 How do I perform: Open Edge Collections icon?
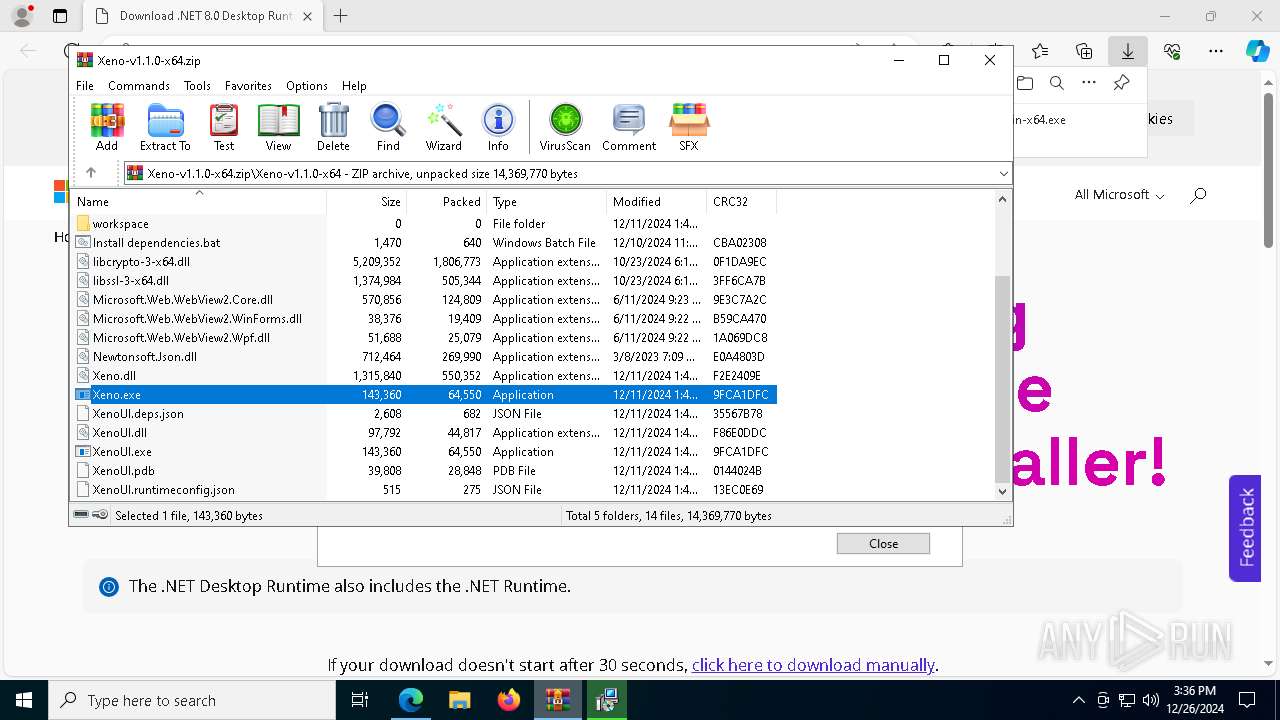tap(1084, 51)
